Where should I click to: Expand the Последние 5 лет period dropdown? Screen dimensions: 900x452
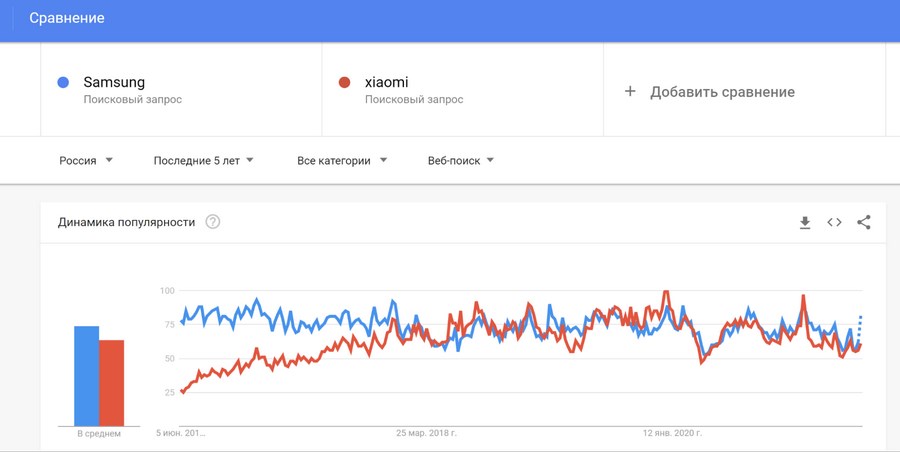pyautogui.click(x=203, y=161)
